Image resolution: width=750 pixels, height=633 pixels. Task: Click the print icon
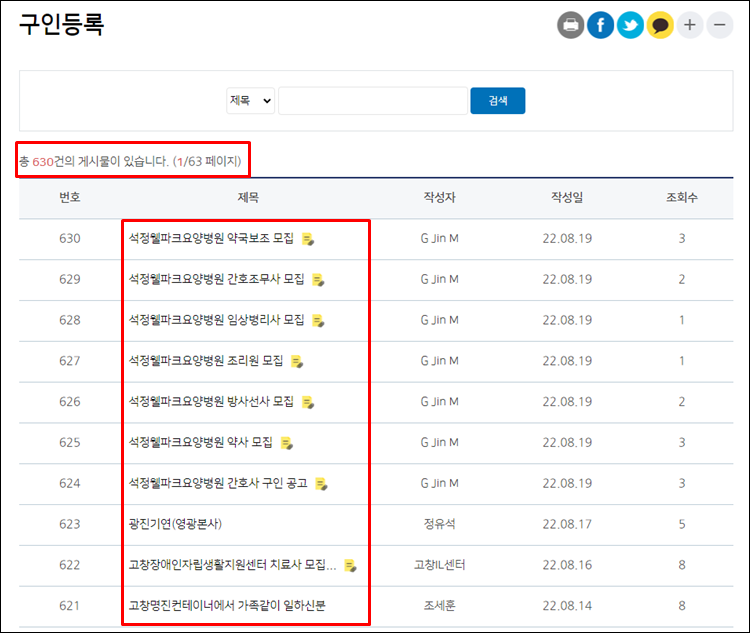coord(571,25)
